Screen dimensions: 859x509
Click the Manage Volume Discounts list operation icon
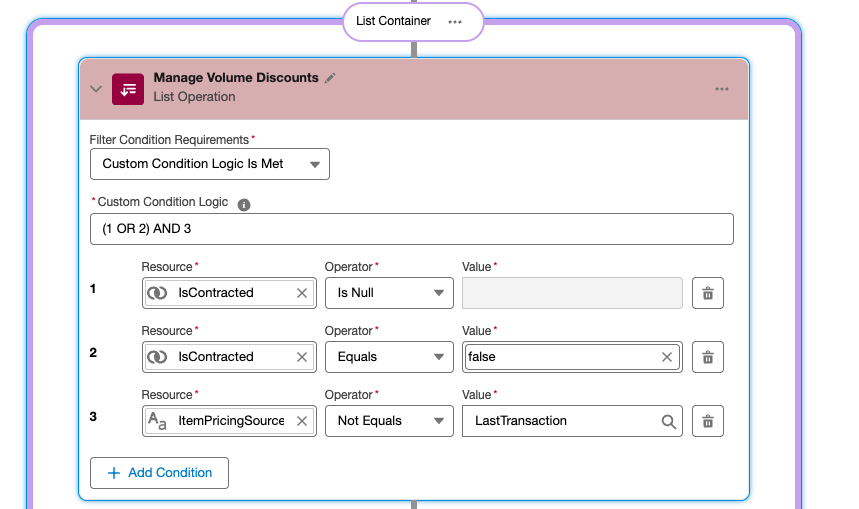pyautogui.click(x=128, y=88)
